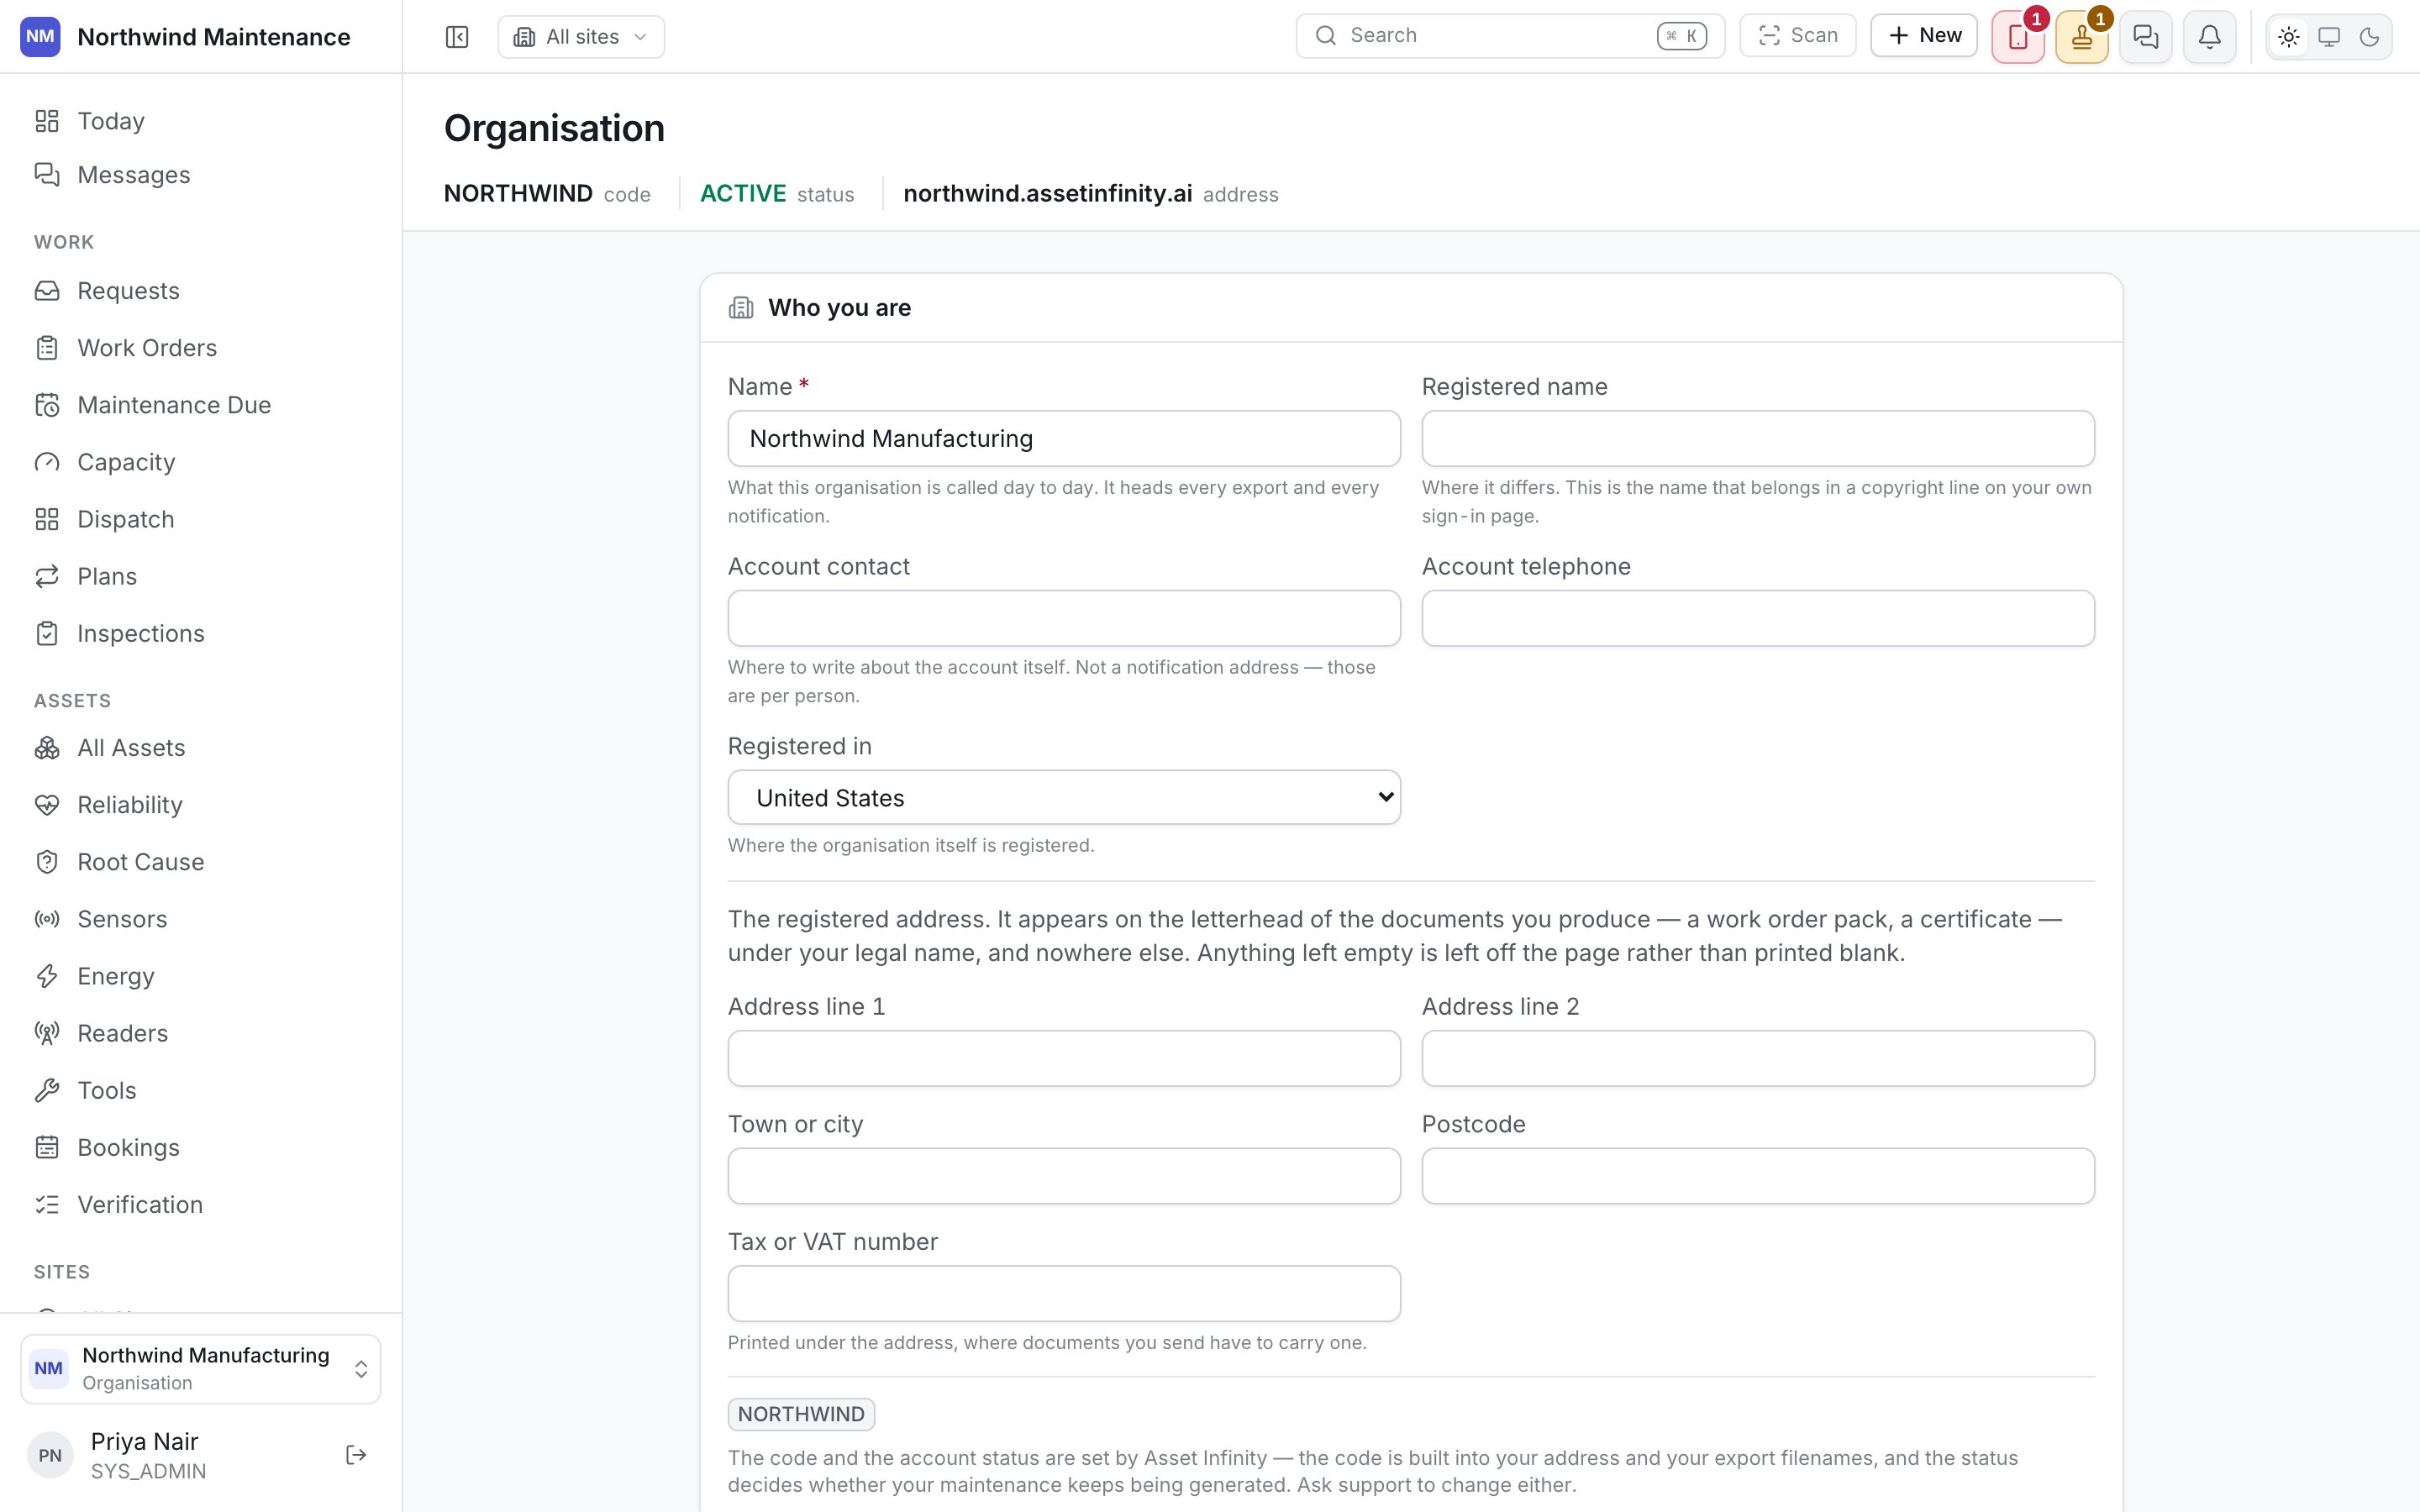Open Work Orders in sidebar

click(x=201, y=348)
